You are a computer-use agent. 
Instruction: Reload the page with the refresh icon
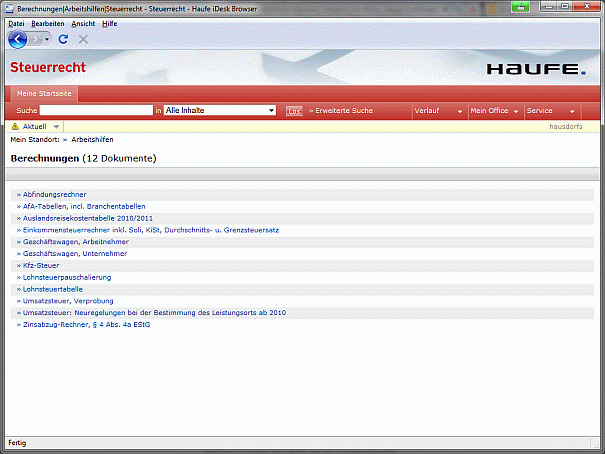coord(63,39)
